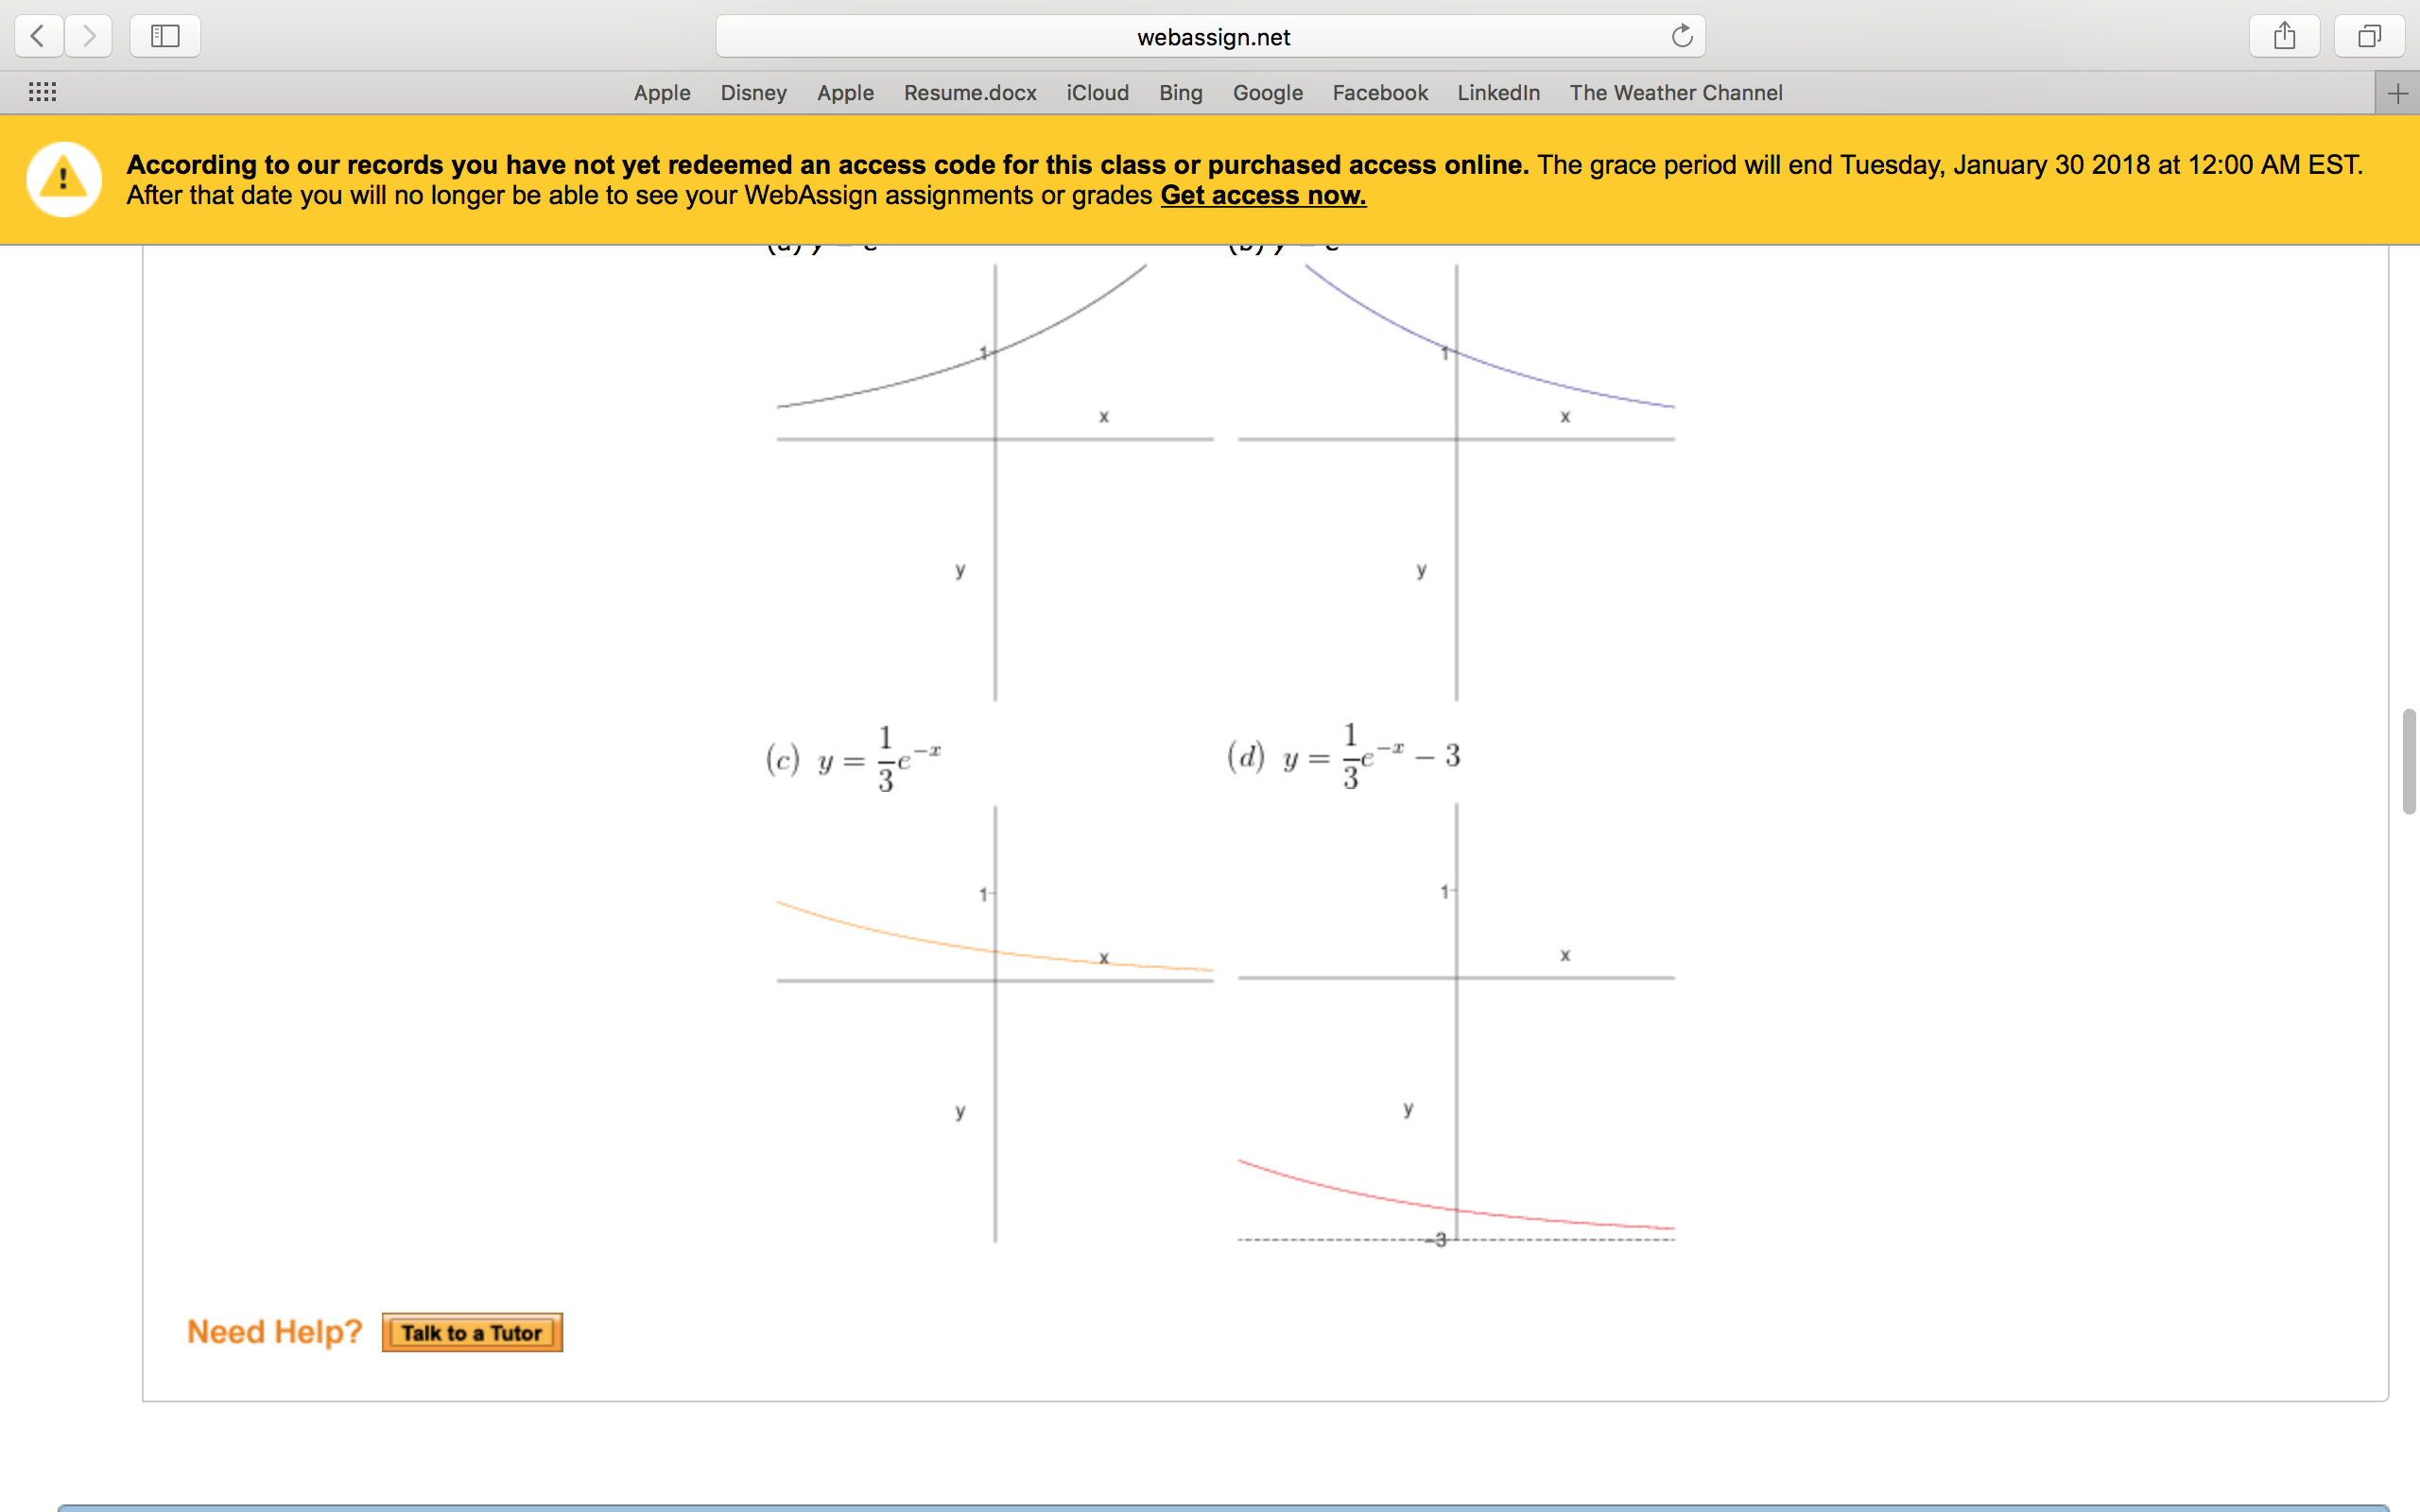Click the graph under (d) with -3 asymptote
The width and height of the screenshot is (2420, 1512).
(1456, 1023)
